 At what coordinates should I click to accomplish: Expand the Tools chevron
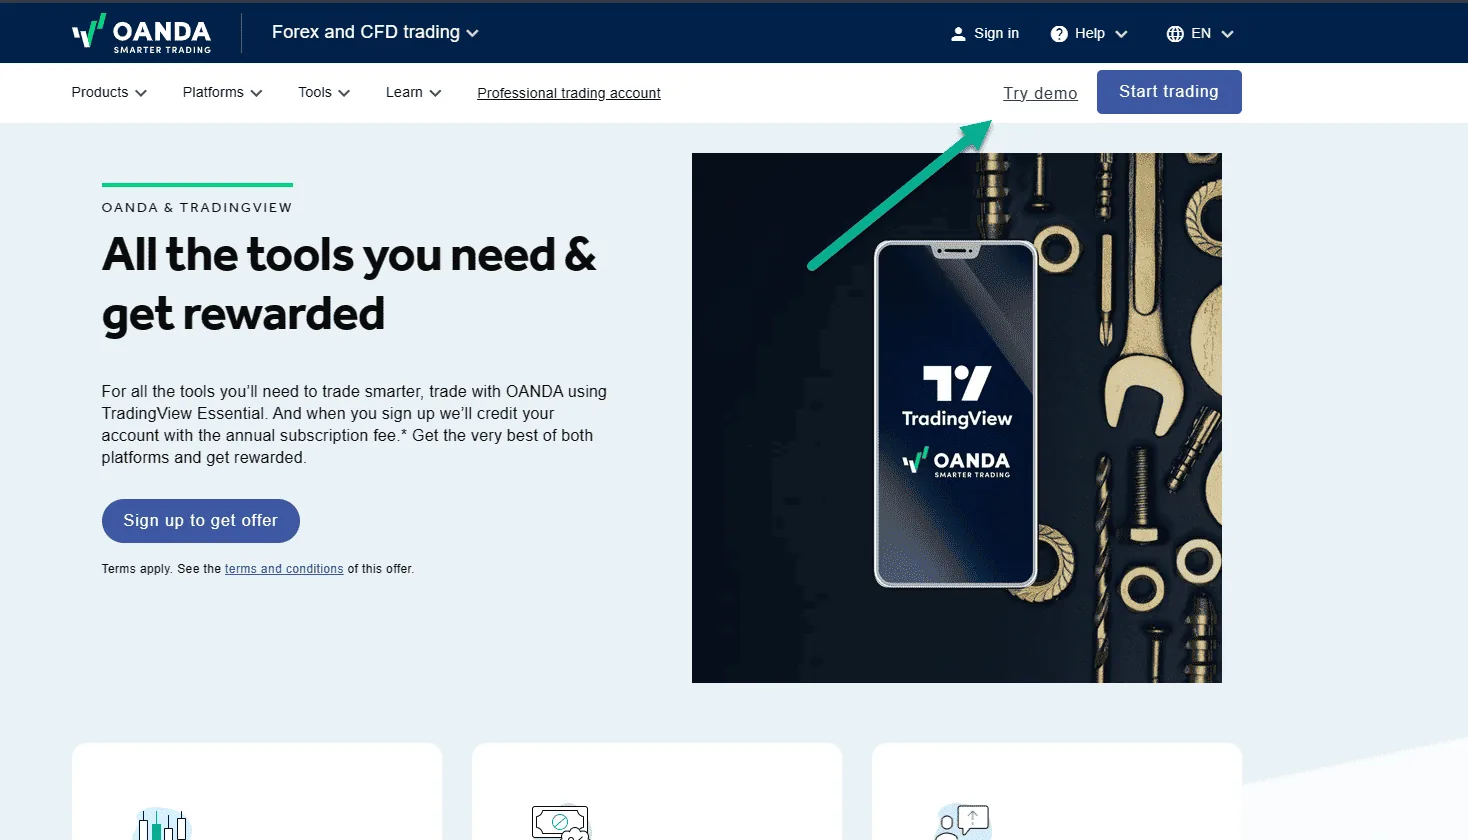click(x=344, y=93)
